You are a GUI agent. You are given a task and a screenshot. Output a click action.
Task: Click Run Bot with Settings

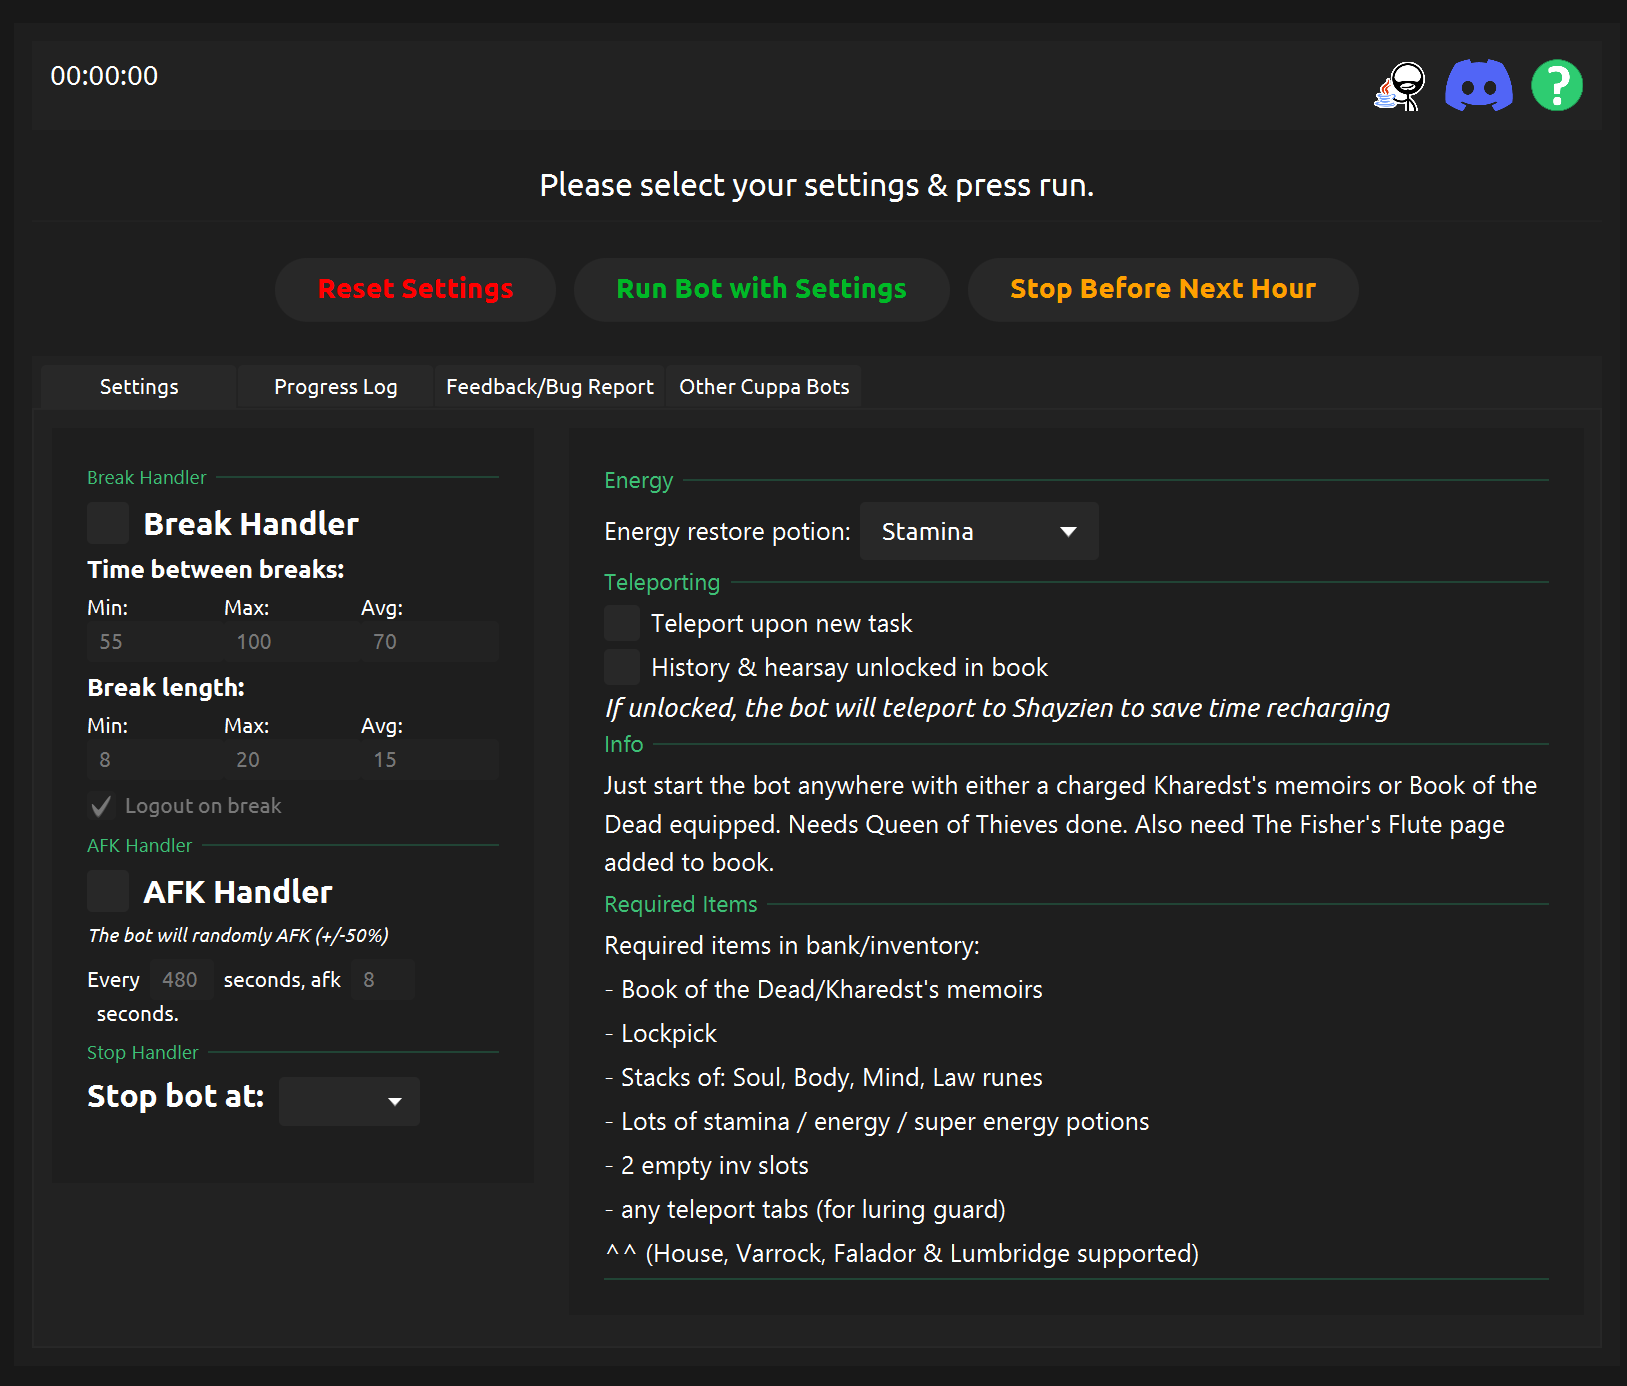(x=761, y=289)
